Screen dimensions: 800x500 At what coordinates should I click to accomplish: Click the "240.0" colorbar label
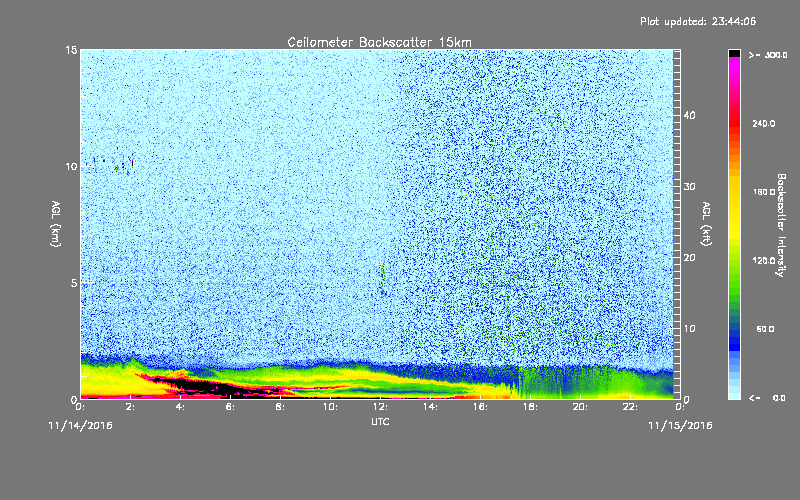(x=764, y=124)
